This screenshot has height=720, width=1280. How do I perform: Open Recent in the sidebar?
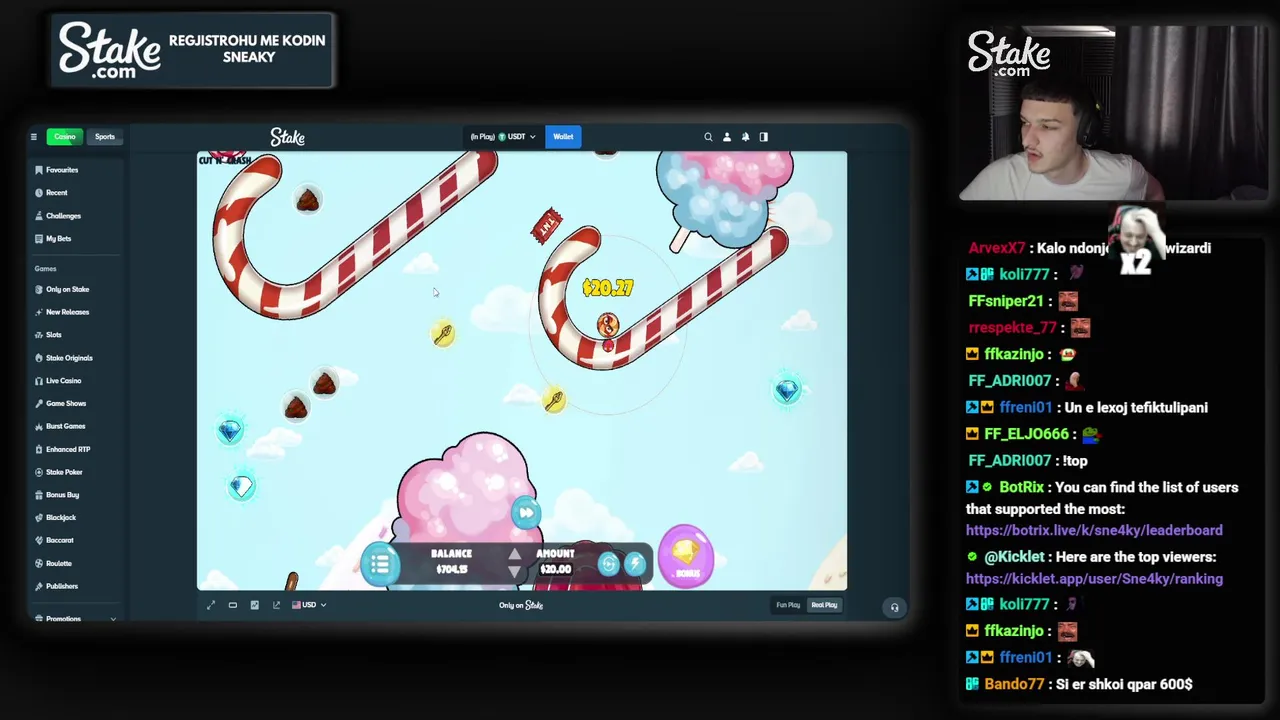[x=56, y=193]
